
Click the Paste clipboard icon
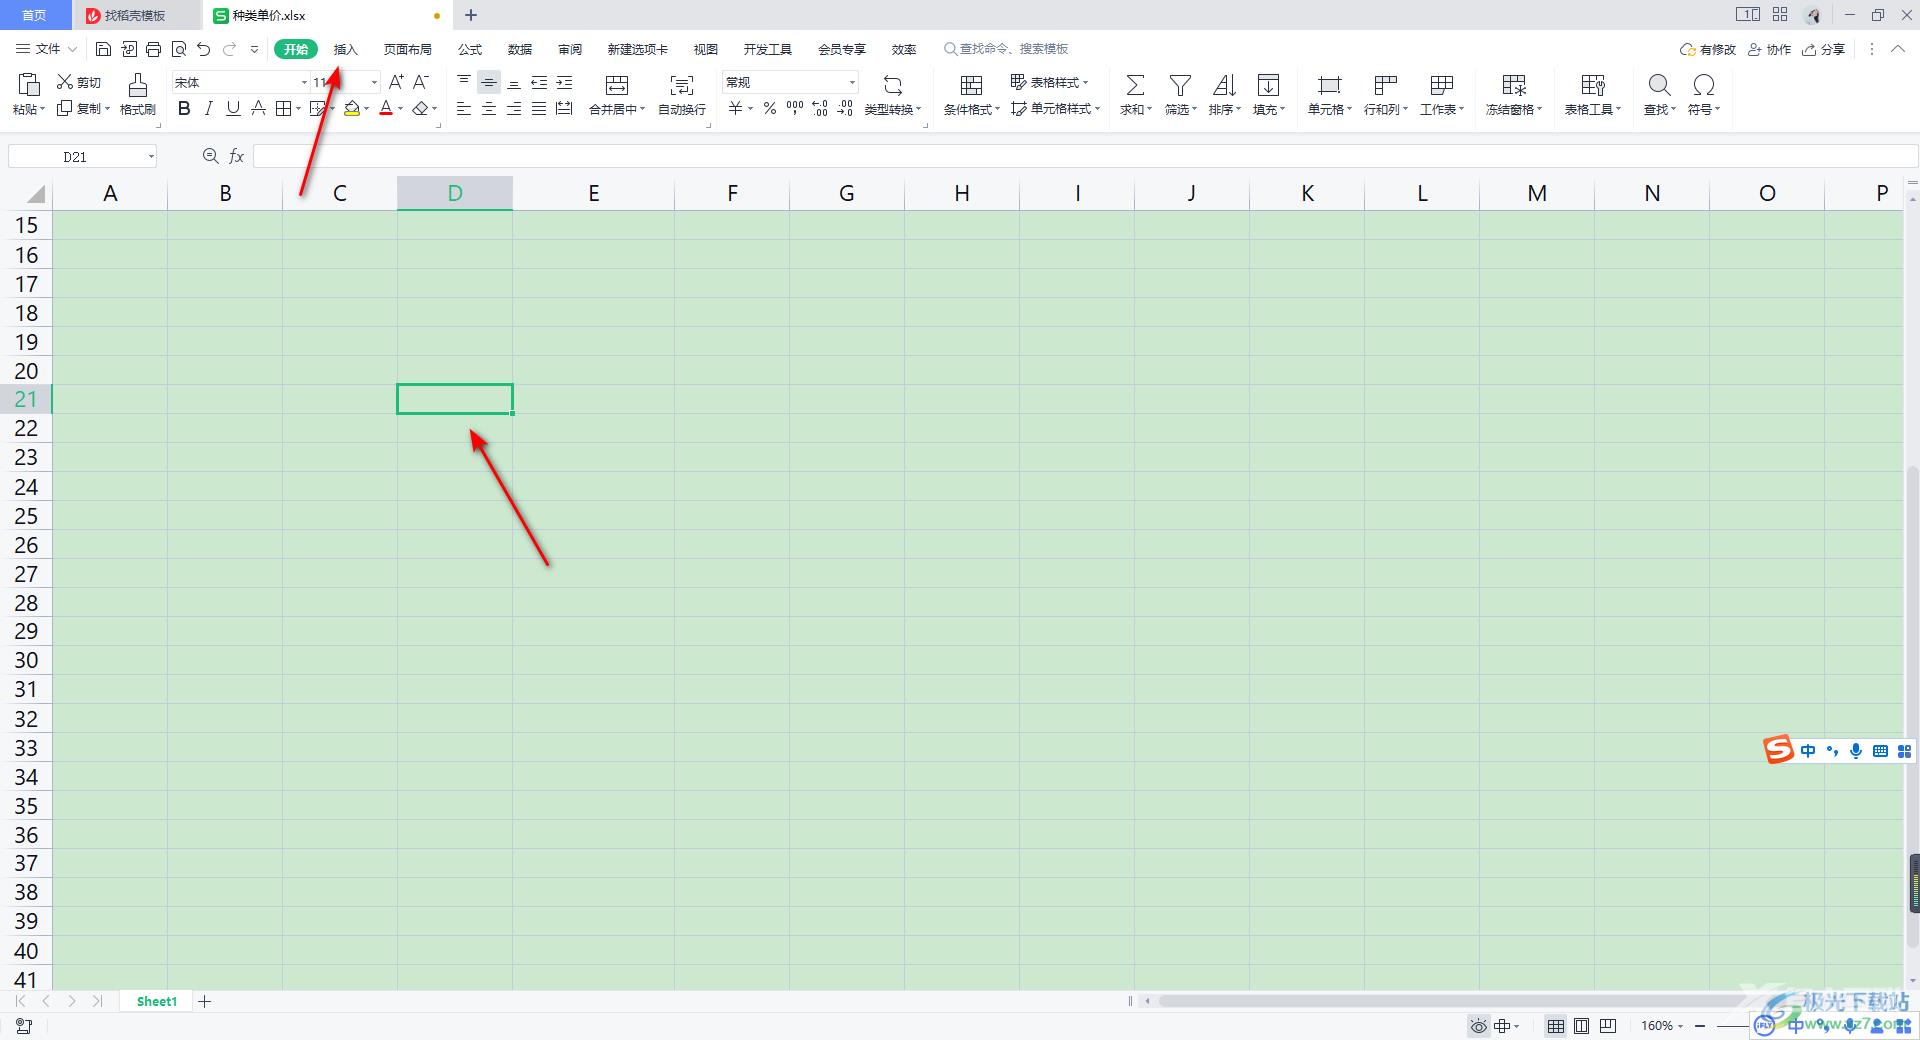28,84
